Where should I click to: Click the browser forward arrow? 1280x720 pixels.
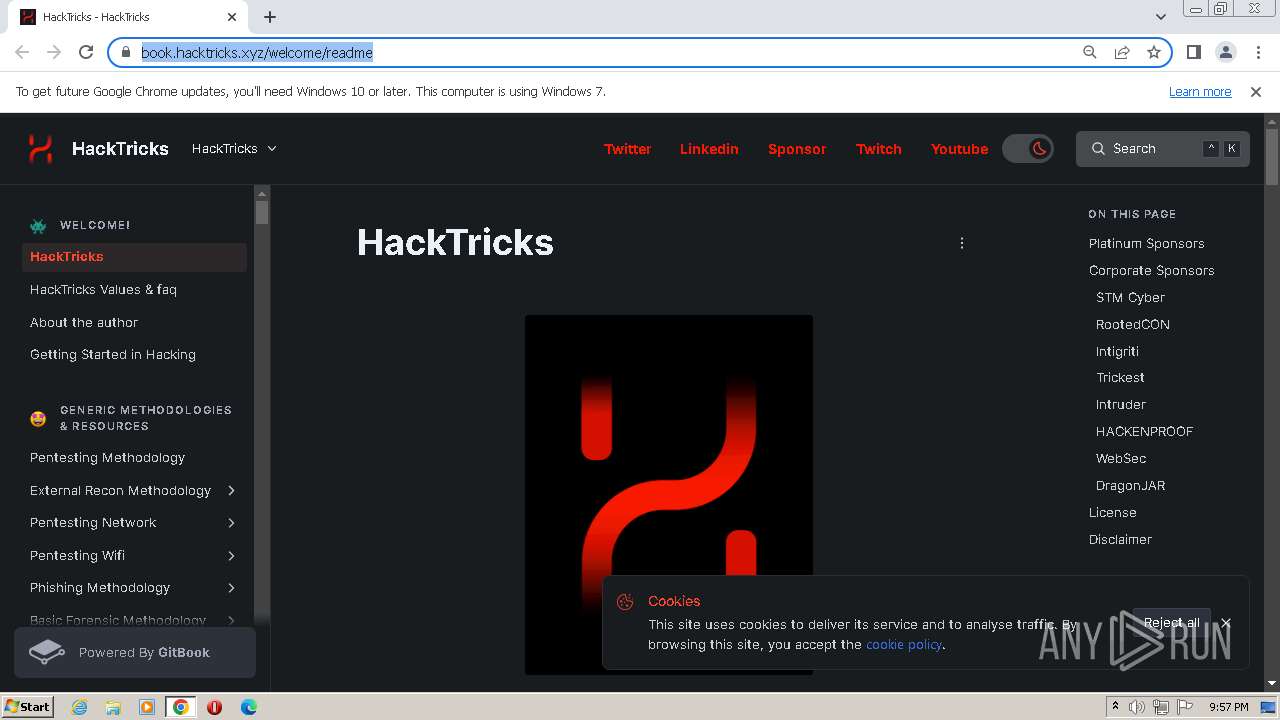pos(54,52)
